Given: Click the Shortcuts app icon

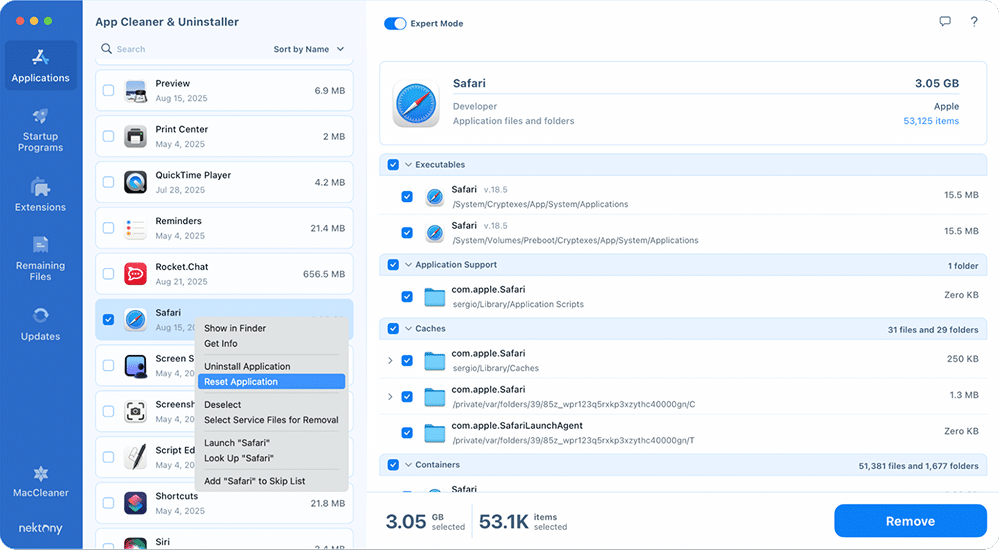Looking at the screenshot, I should [x=136, y=503].
